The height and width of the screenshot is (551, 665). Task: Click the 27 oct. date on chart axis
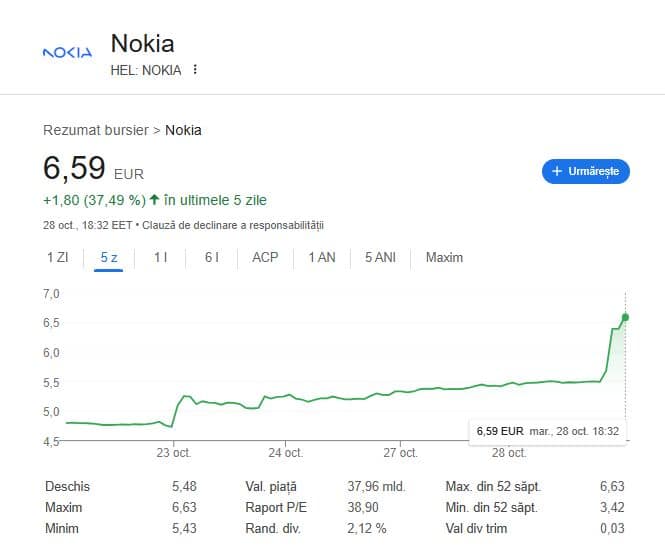click(399, 453)
